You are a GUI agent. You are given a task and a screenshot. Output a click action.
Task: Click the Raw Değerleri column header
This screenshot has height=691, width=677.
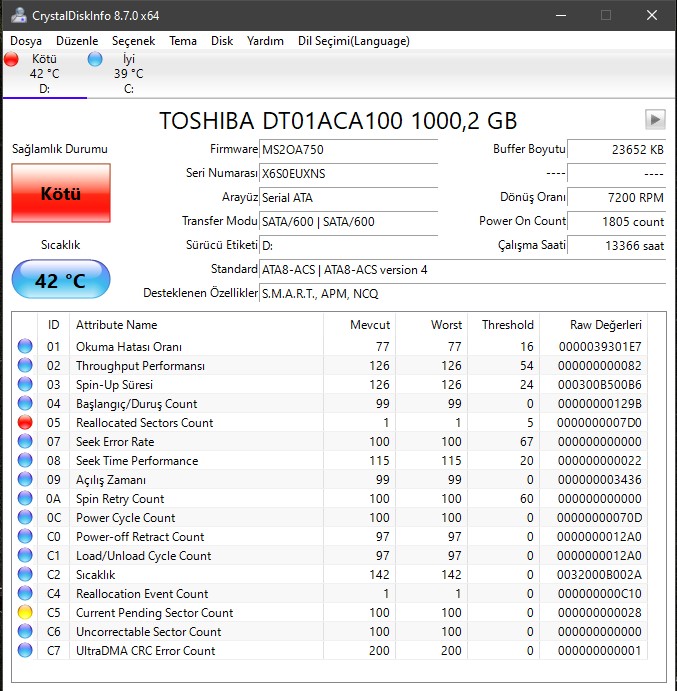click(x=605, y=325)
